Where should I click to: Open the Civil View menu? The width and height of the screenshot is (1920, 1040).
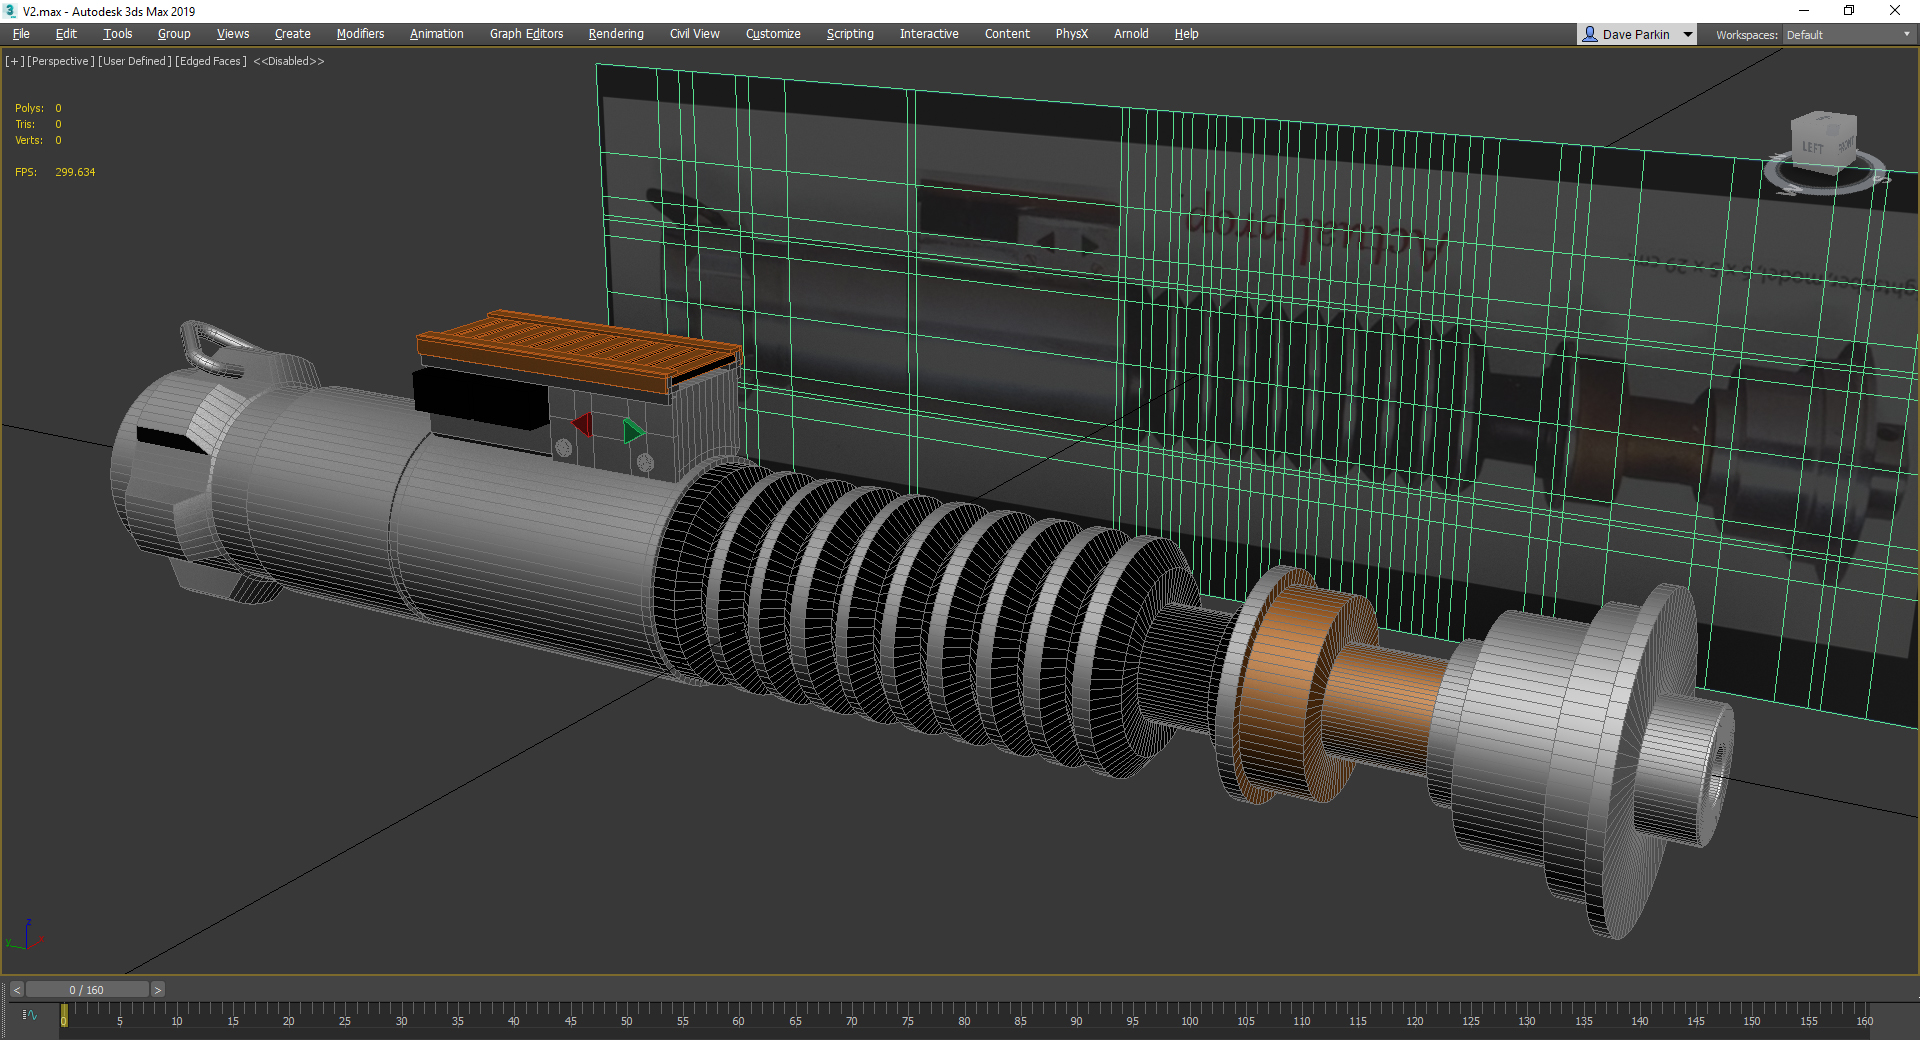695,34
